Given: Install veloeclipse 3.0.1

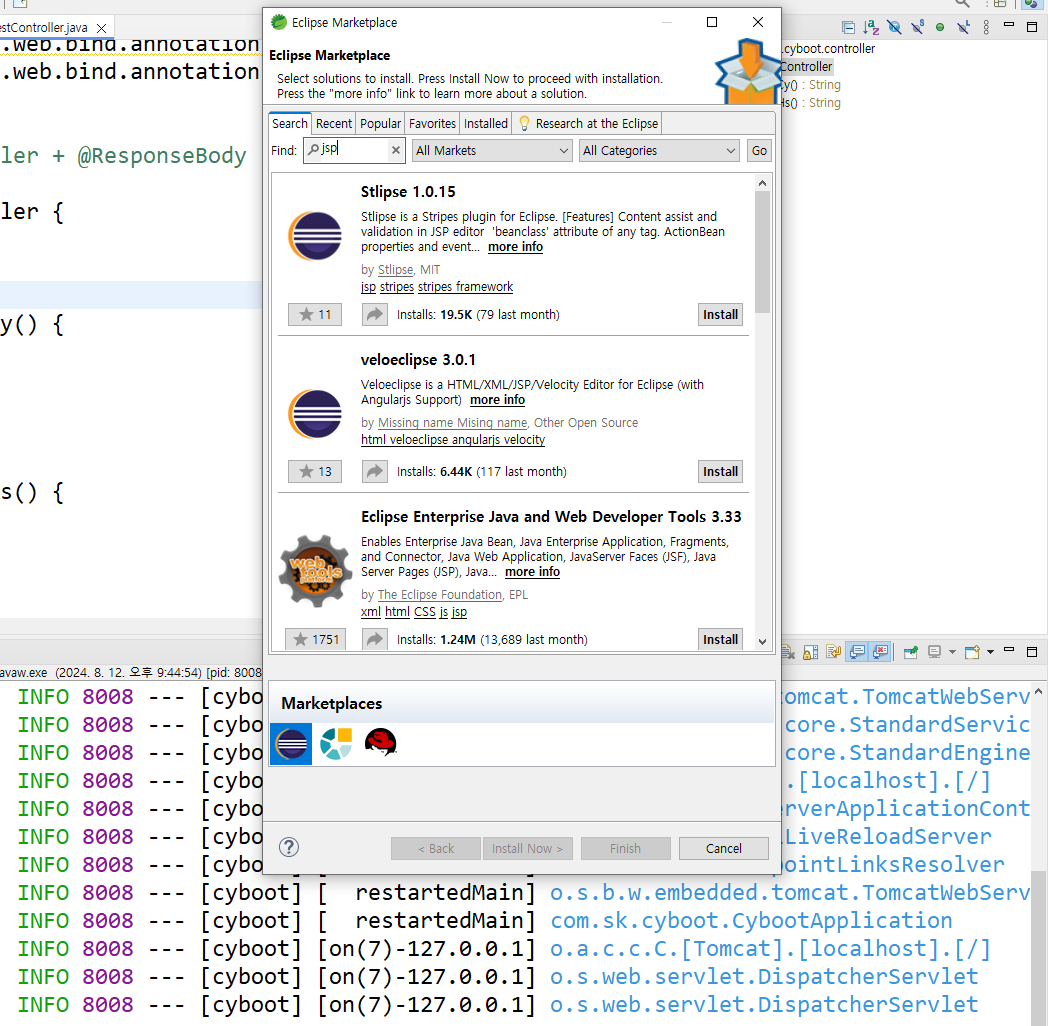Looking at the screenshot, I should point(720,471).
